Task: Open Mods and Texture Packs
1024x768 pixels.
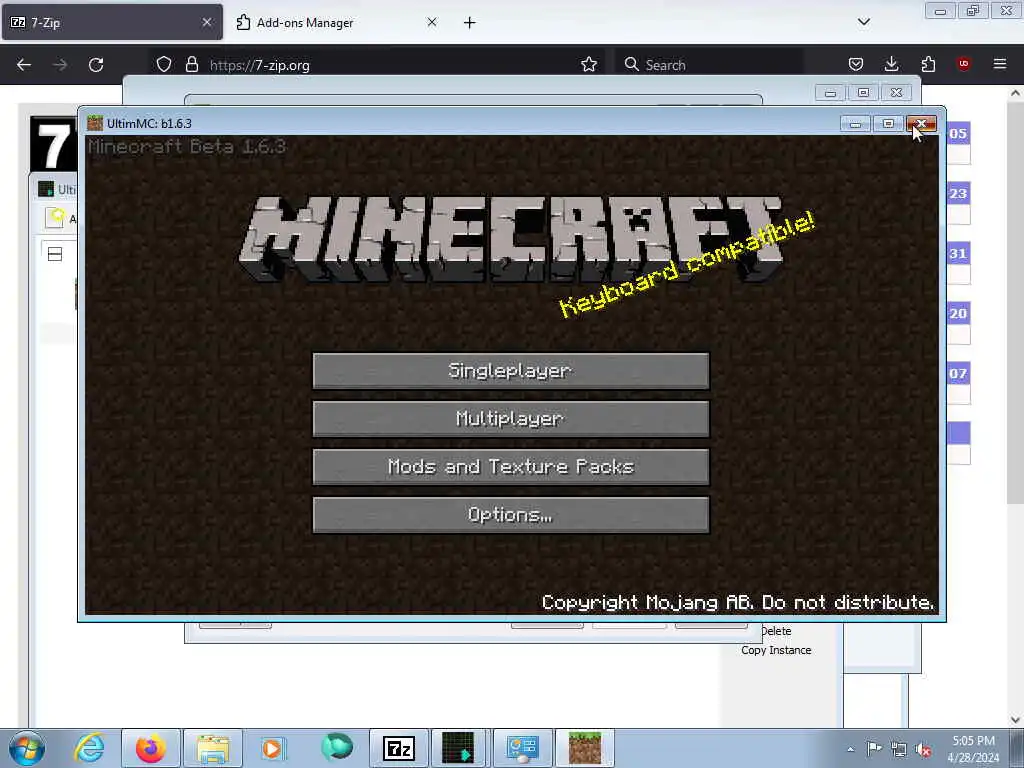Action: 511,467
